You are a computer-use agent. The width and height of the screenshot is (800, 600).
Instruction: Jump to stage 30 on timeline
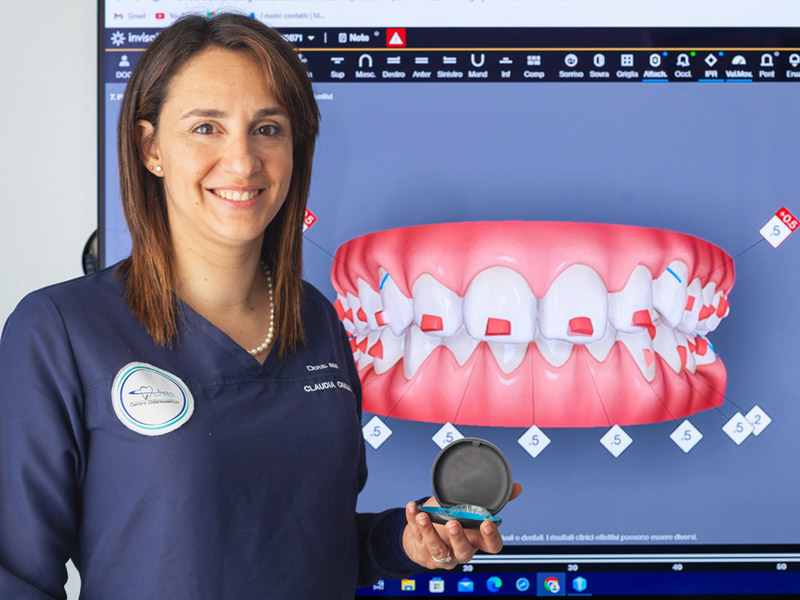tap(572, 567)
